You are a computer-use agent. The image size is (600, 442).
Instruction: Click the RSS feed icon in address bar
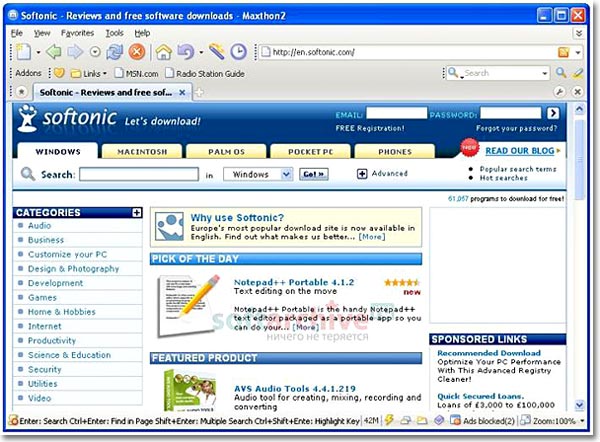(x=564, y=52)
